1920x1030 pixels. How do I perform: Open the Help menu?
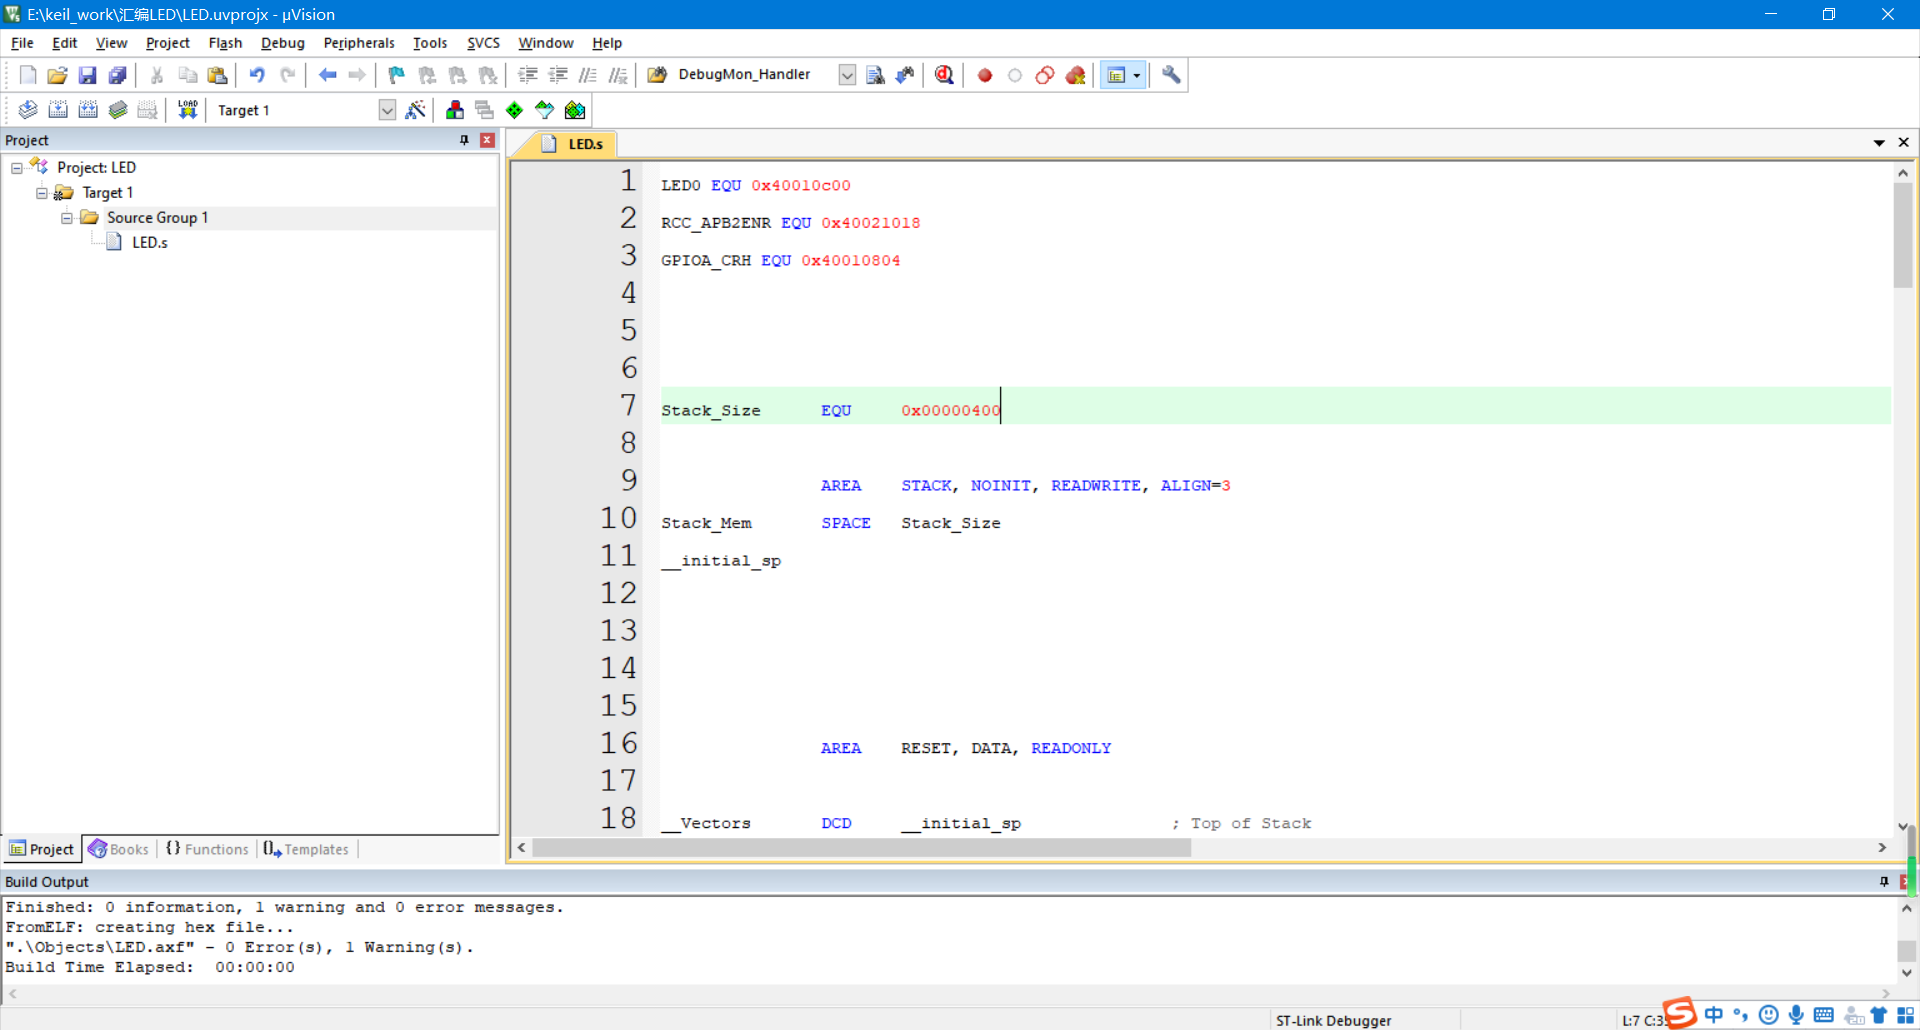point(607,43)
